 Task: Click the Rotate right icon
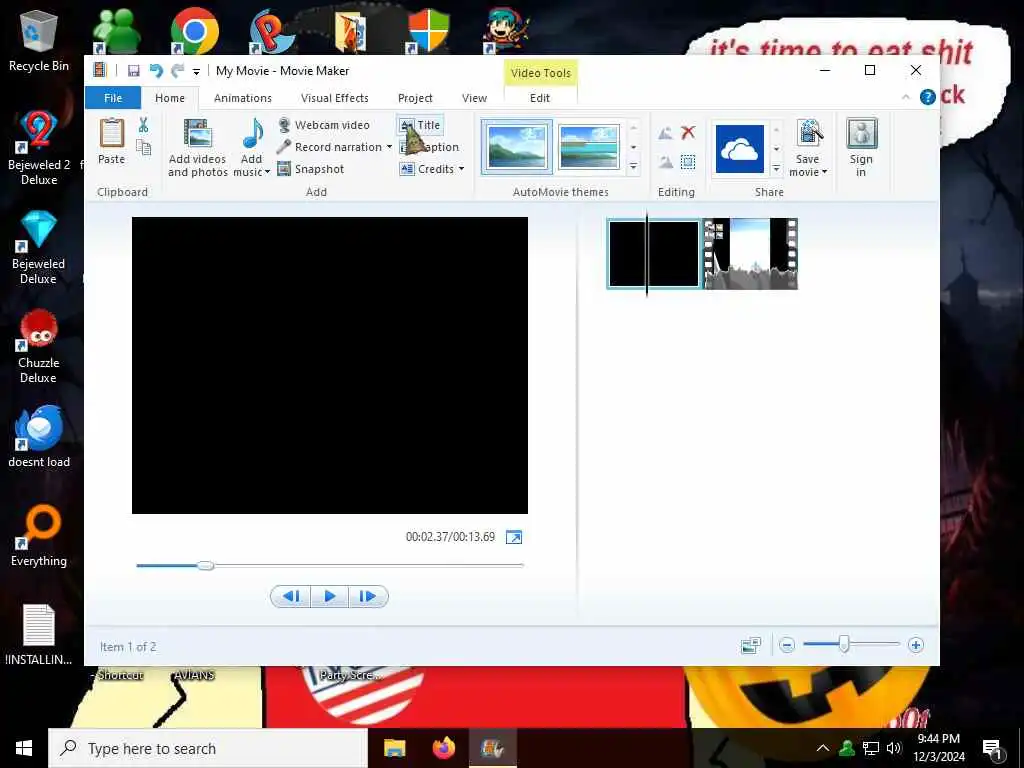[665, 161]
